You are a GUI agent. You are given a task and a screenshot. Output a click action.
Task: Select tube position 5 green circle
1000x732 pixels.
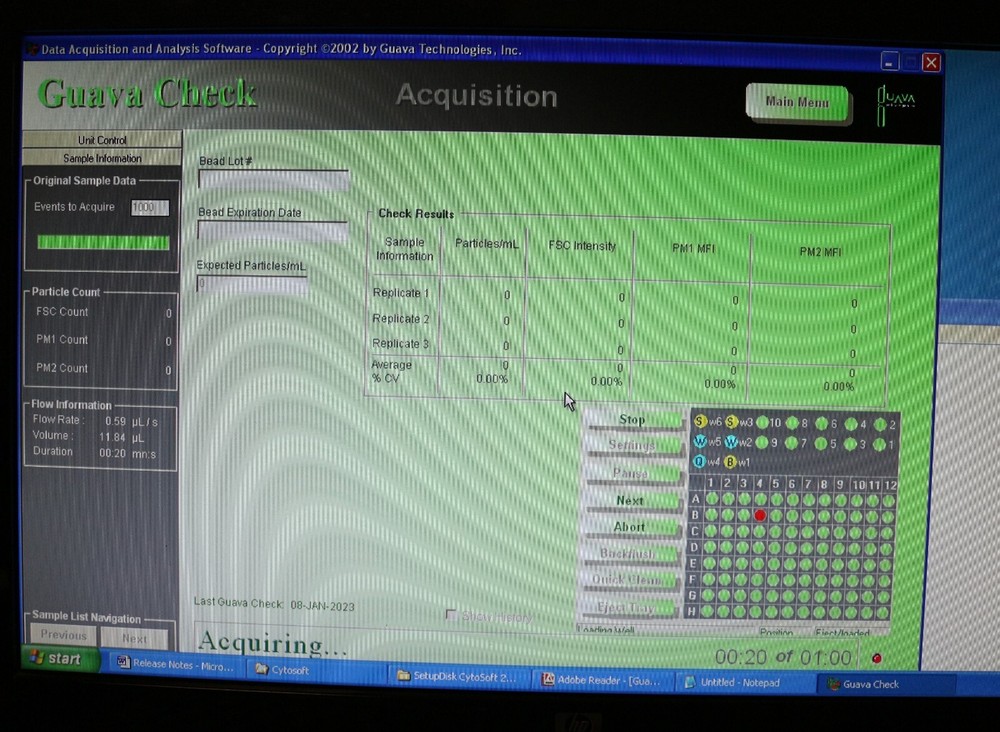click(x=821, y=443)
